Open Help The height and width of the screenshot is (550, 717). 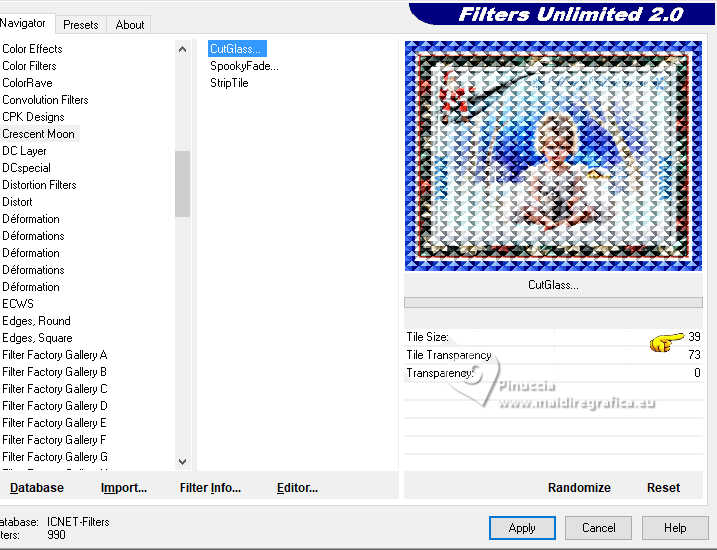[675, 528]
